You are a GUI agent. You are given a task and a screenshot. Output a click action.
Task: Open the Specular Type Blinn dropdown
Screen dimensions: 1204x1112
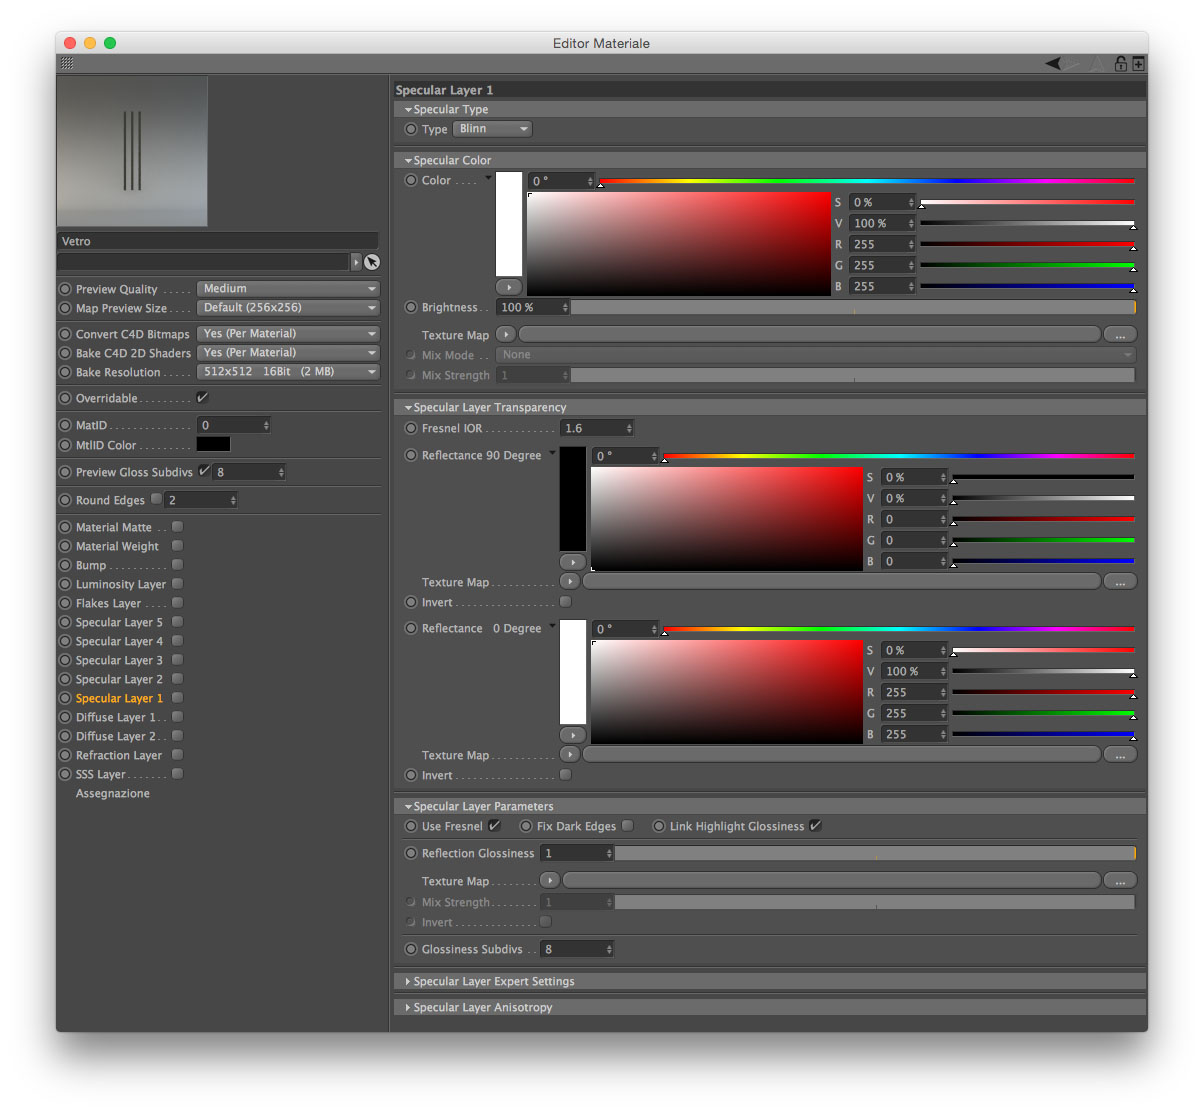(x=493, y=129)
